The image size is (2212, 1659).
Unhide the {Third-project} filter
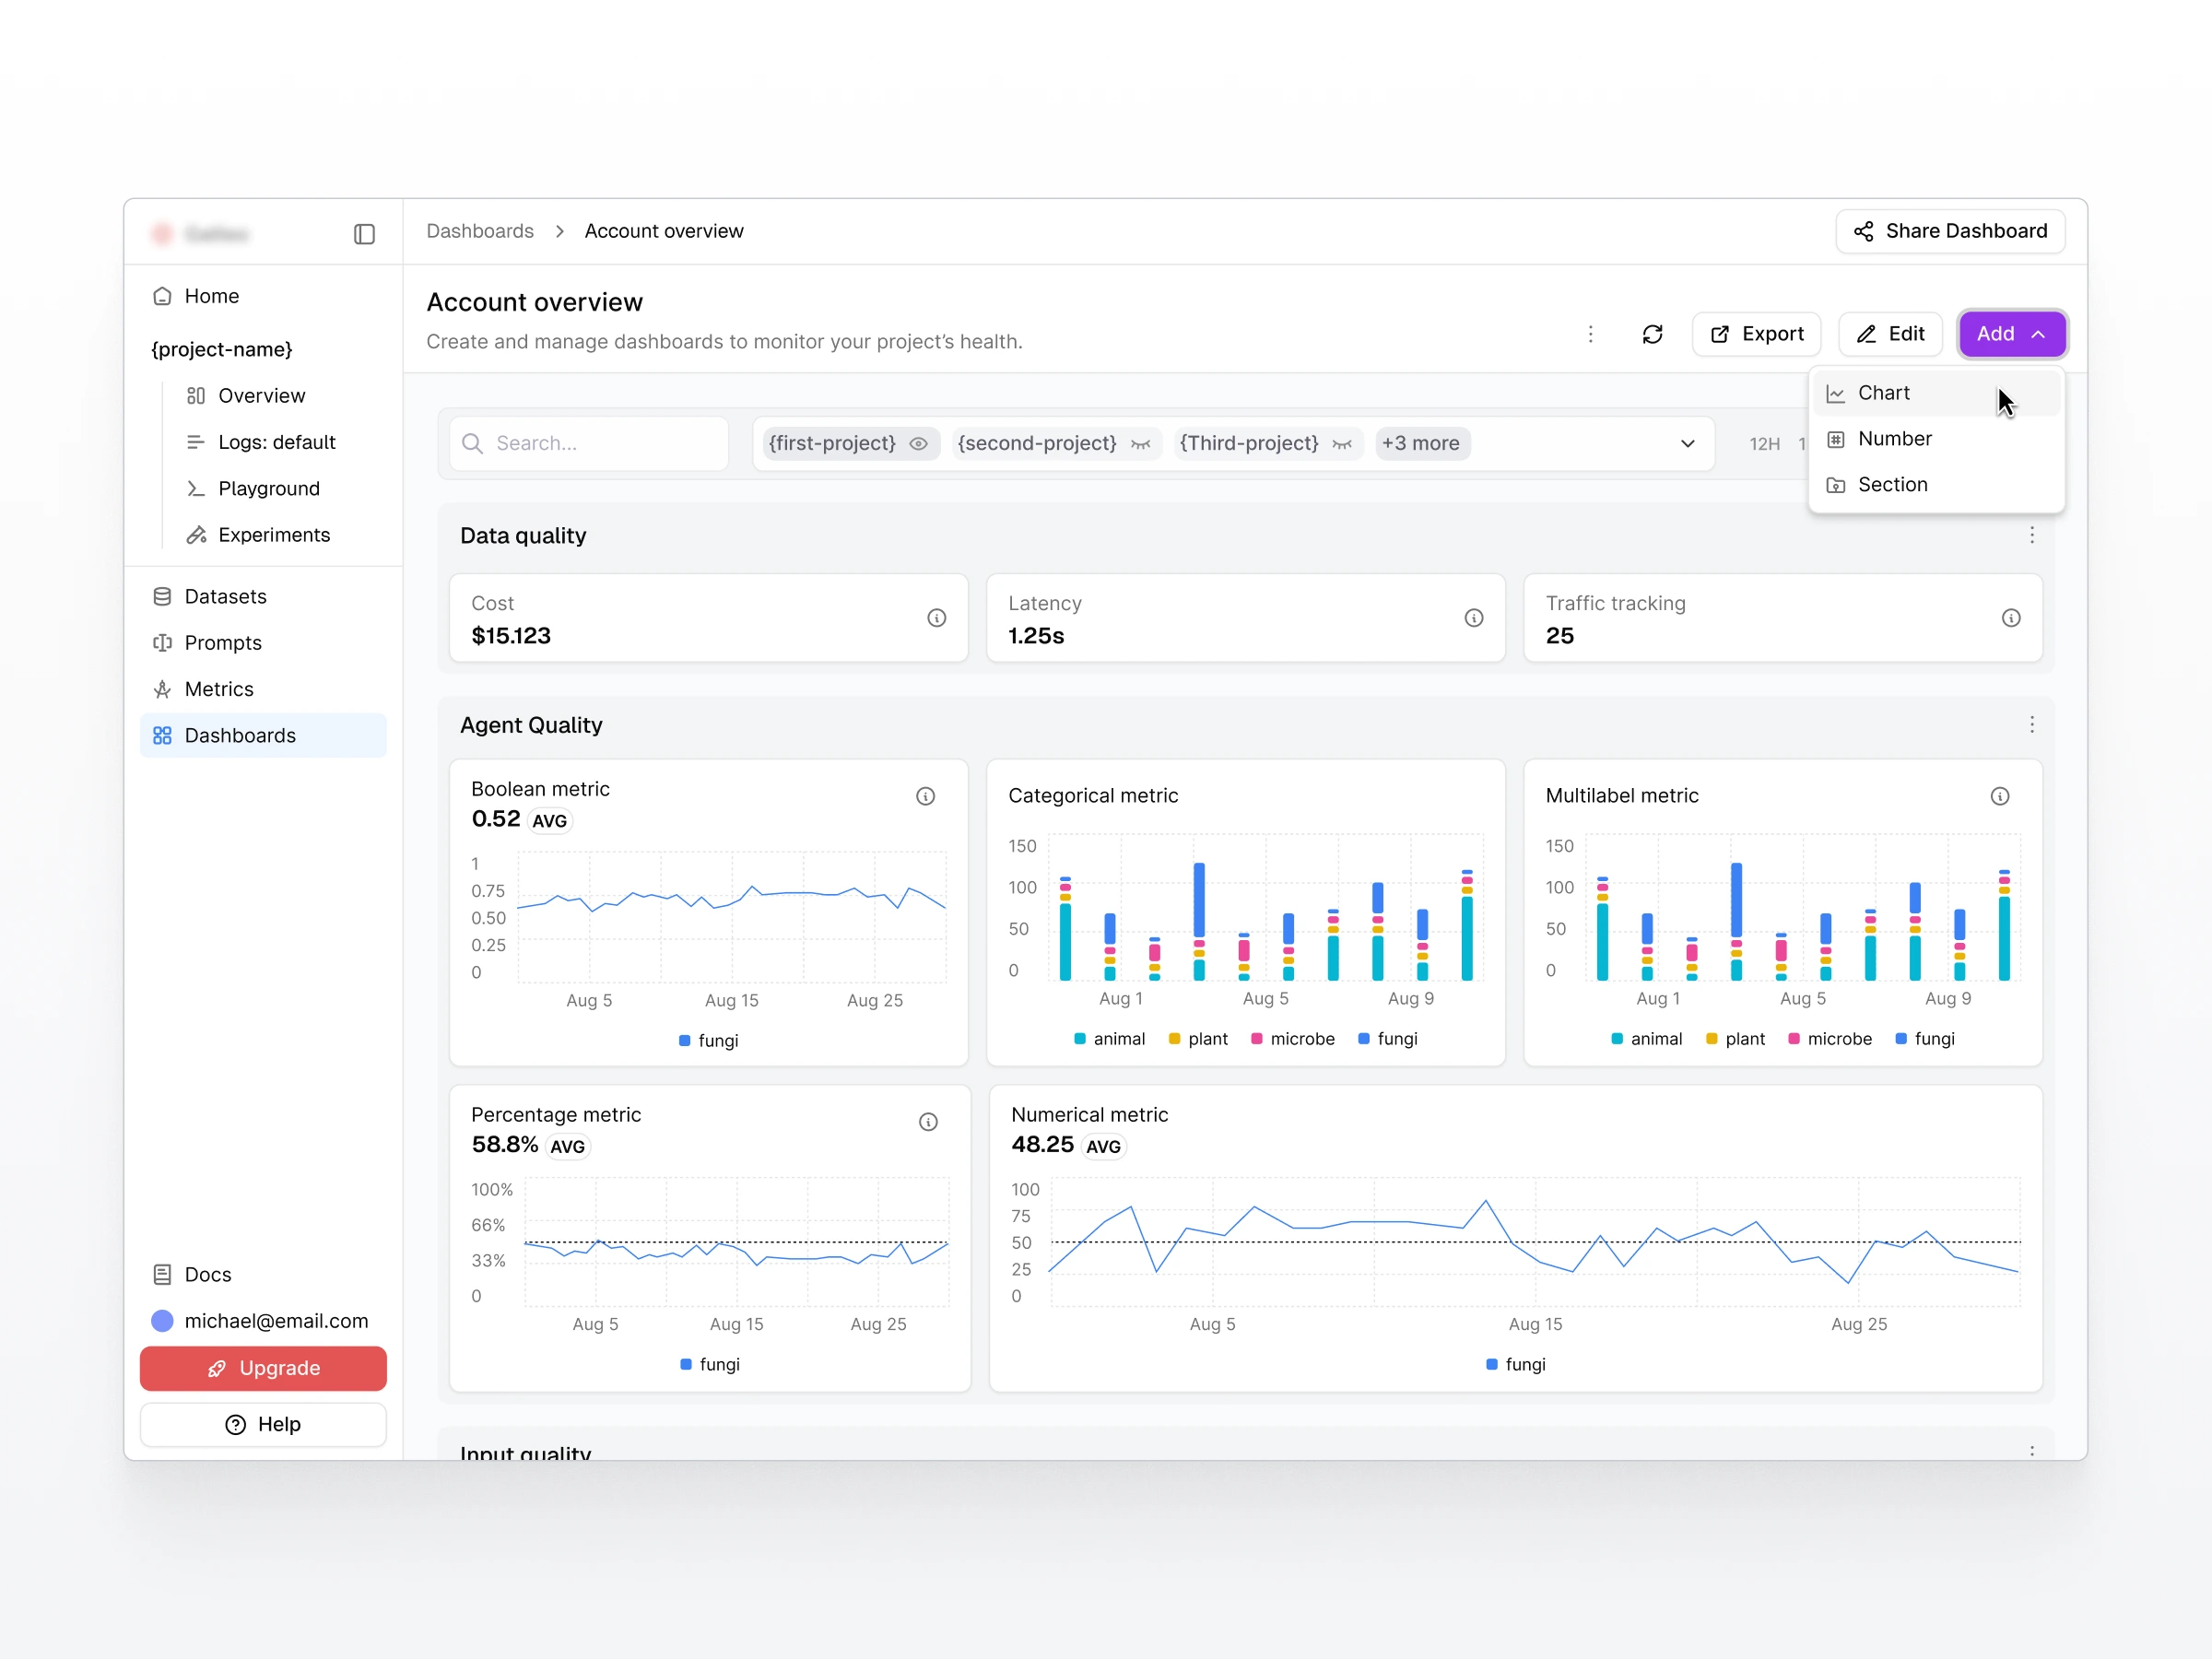click(1342, 443)
